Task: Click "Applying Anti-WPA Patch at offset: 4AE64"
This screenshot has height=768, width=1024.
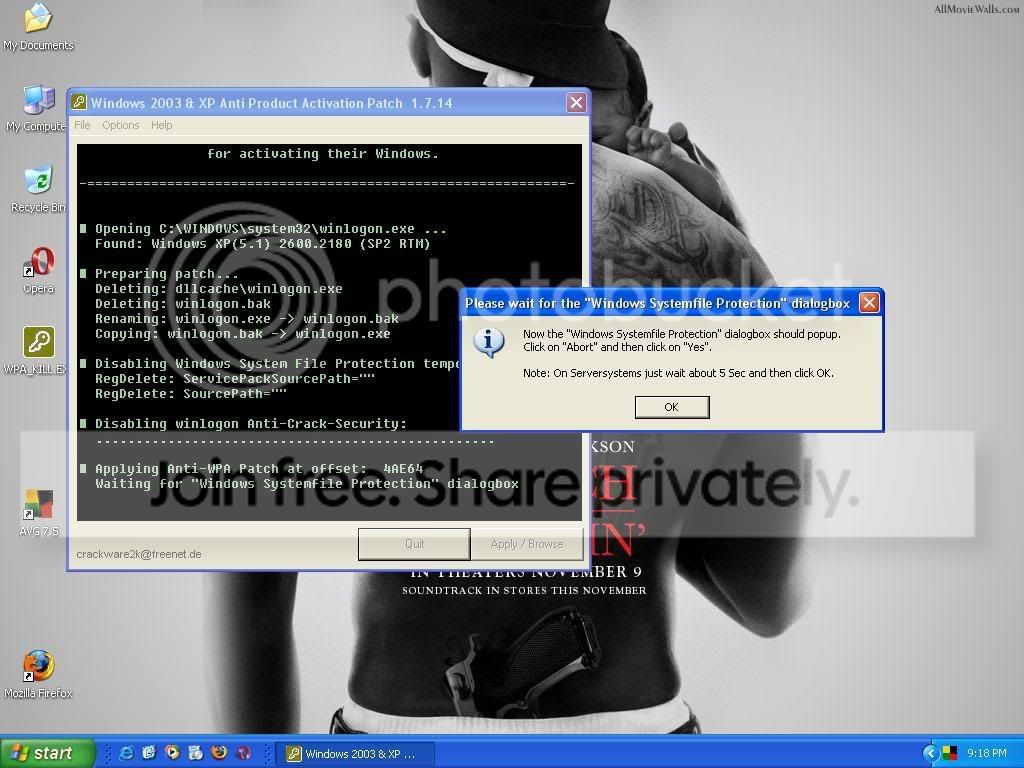Action: [x=259, y=469]
